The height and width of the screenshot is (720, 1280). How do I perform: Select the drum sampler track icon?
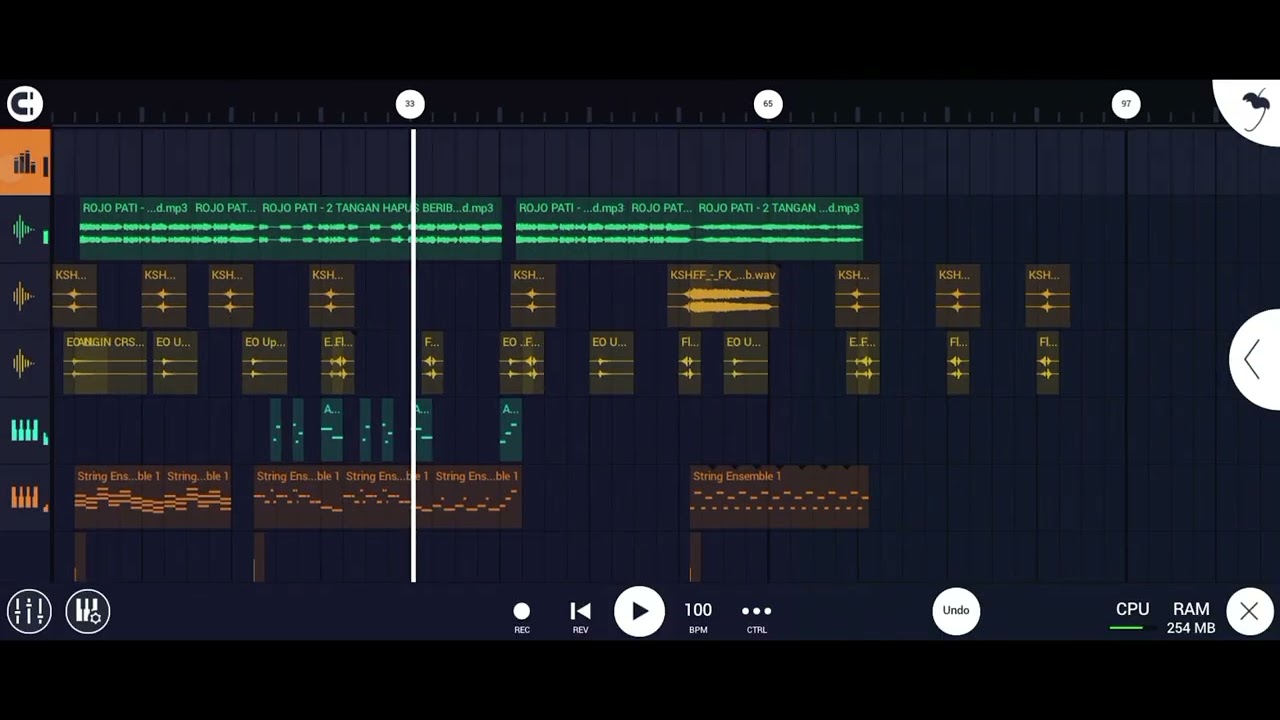pyautogui.click(x=25, y=162)
